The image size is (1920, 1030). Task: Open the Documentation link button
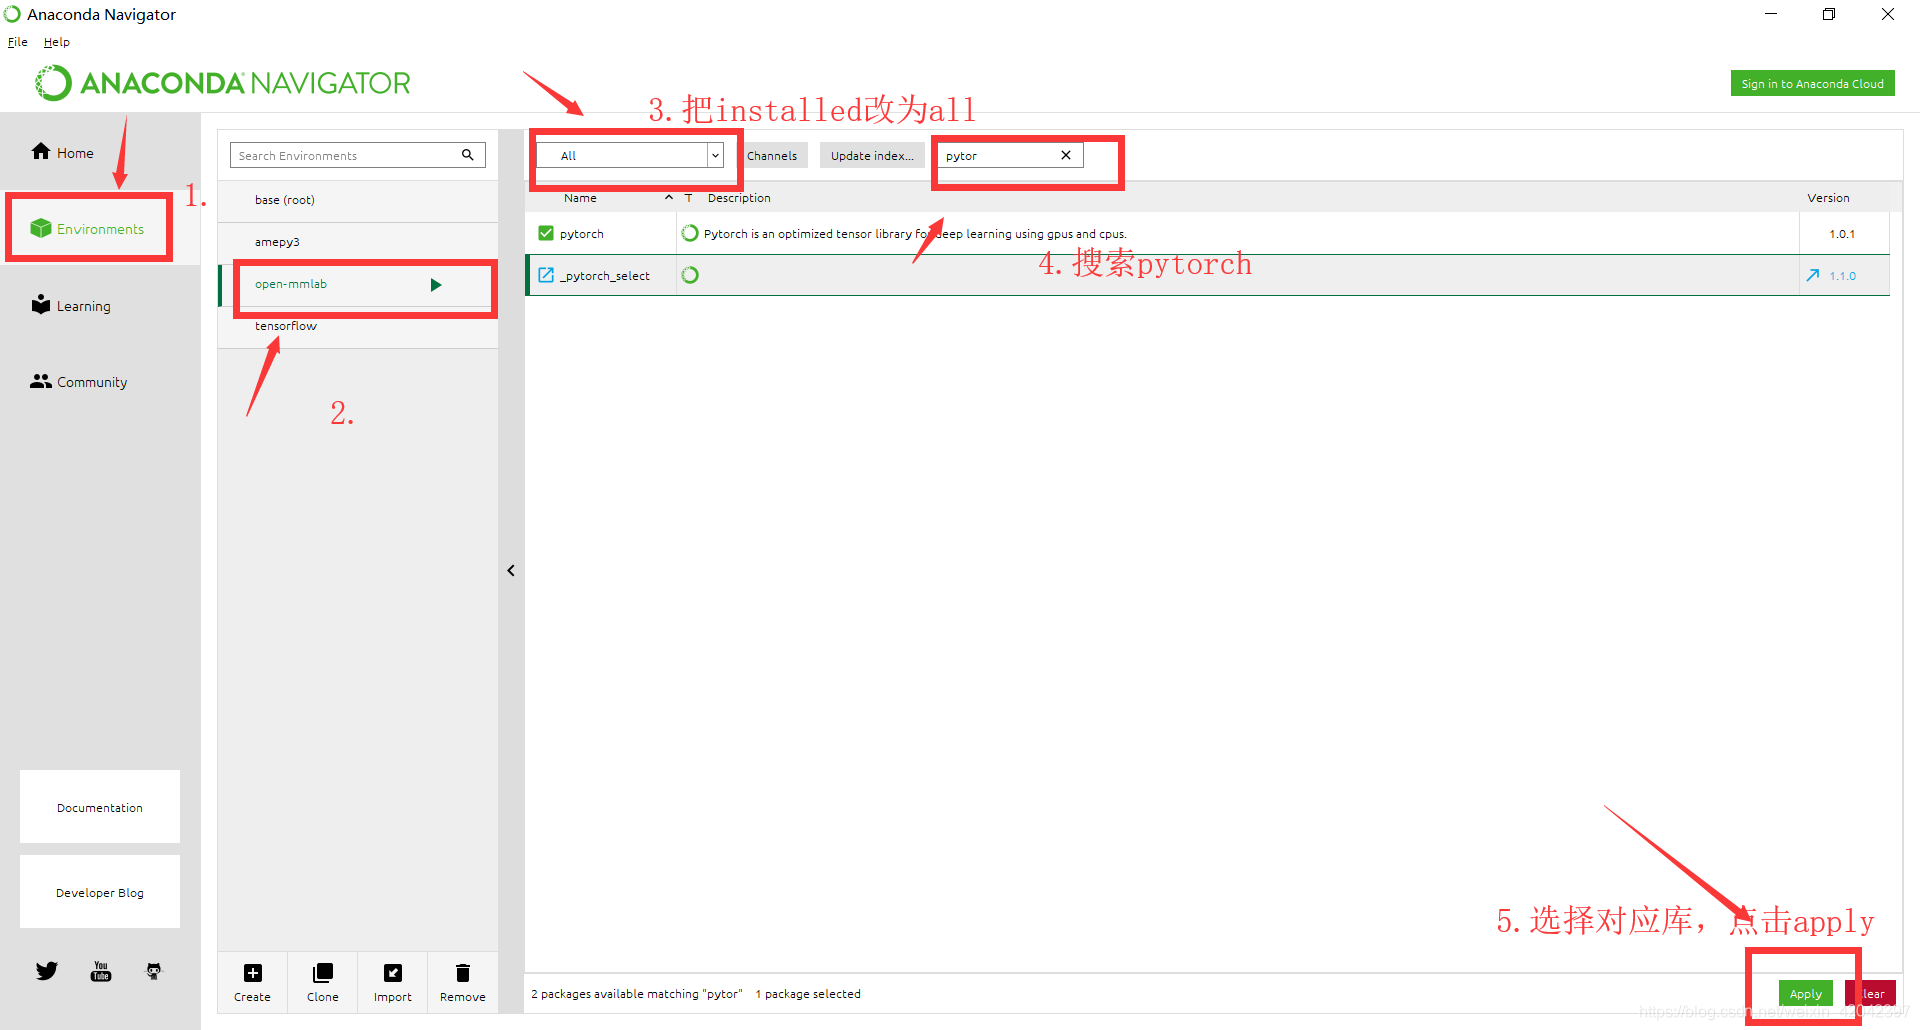(100, 807)
